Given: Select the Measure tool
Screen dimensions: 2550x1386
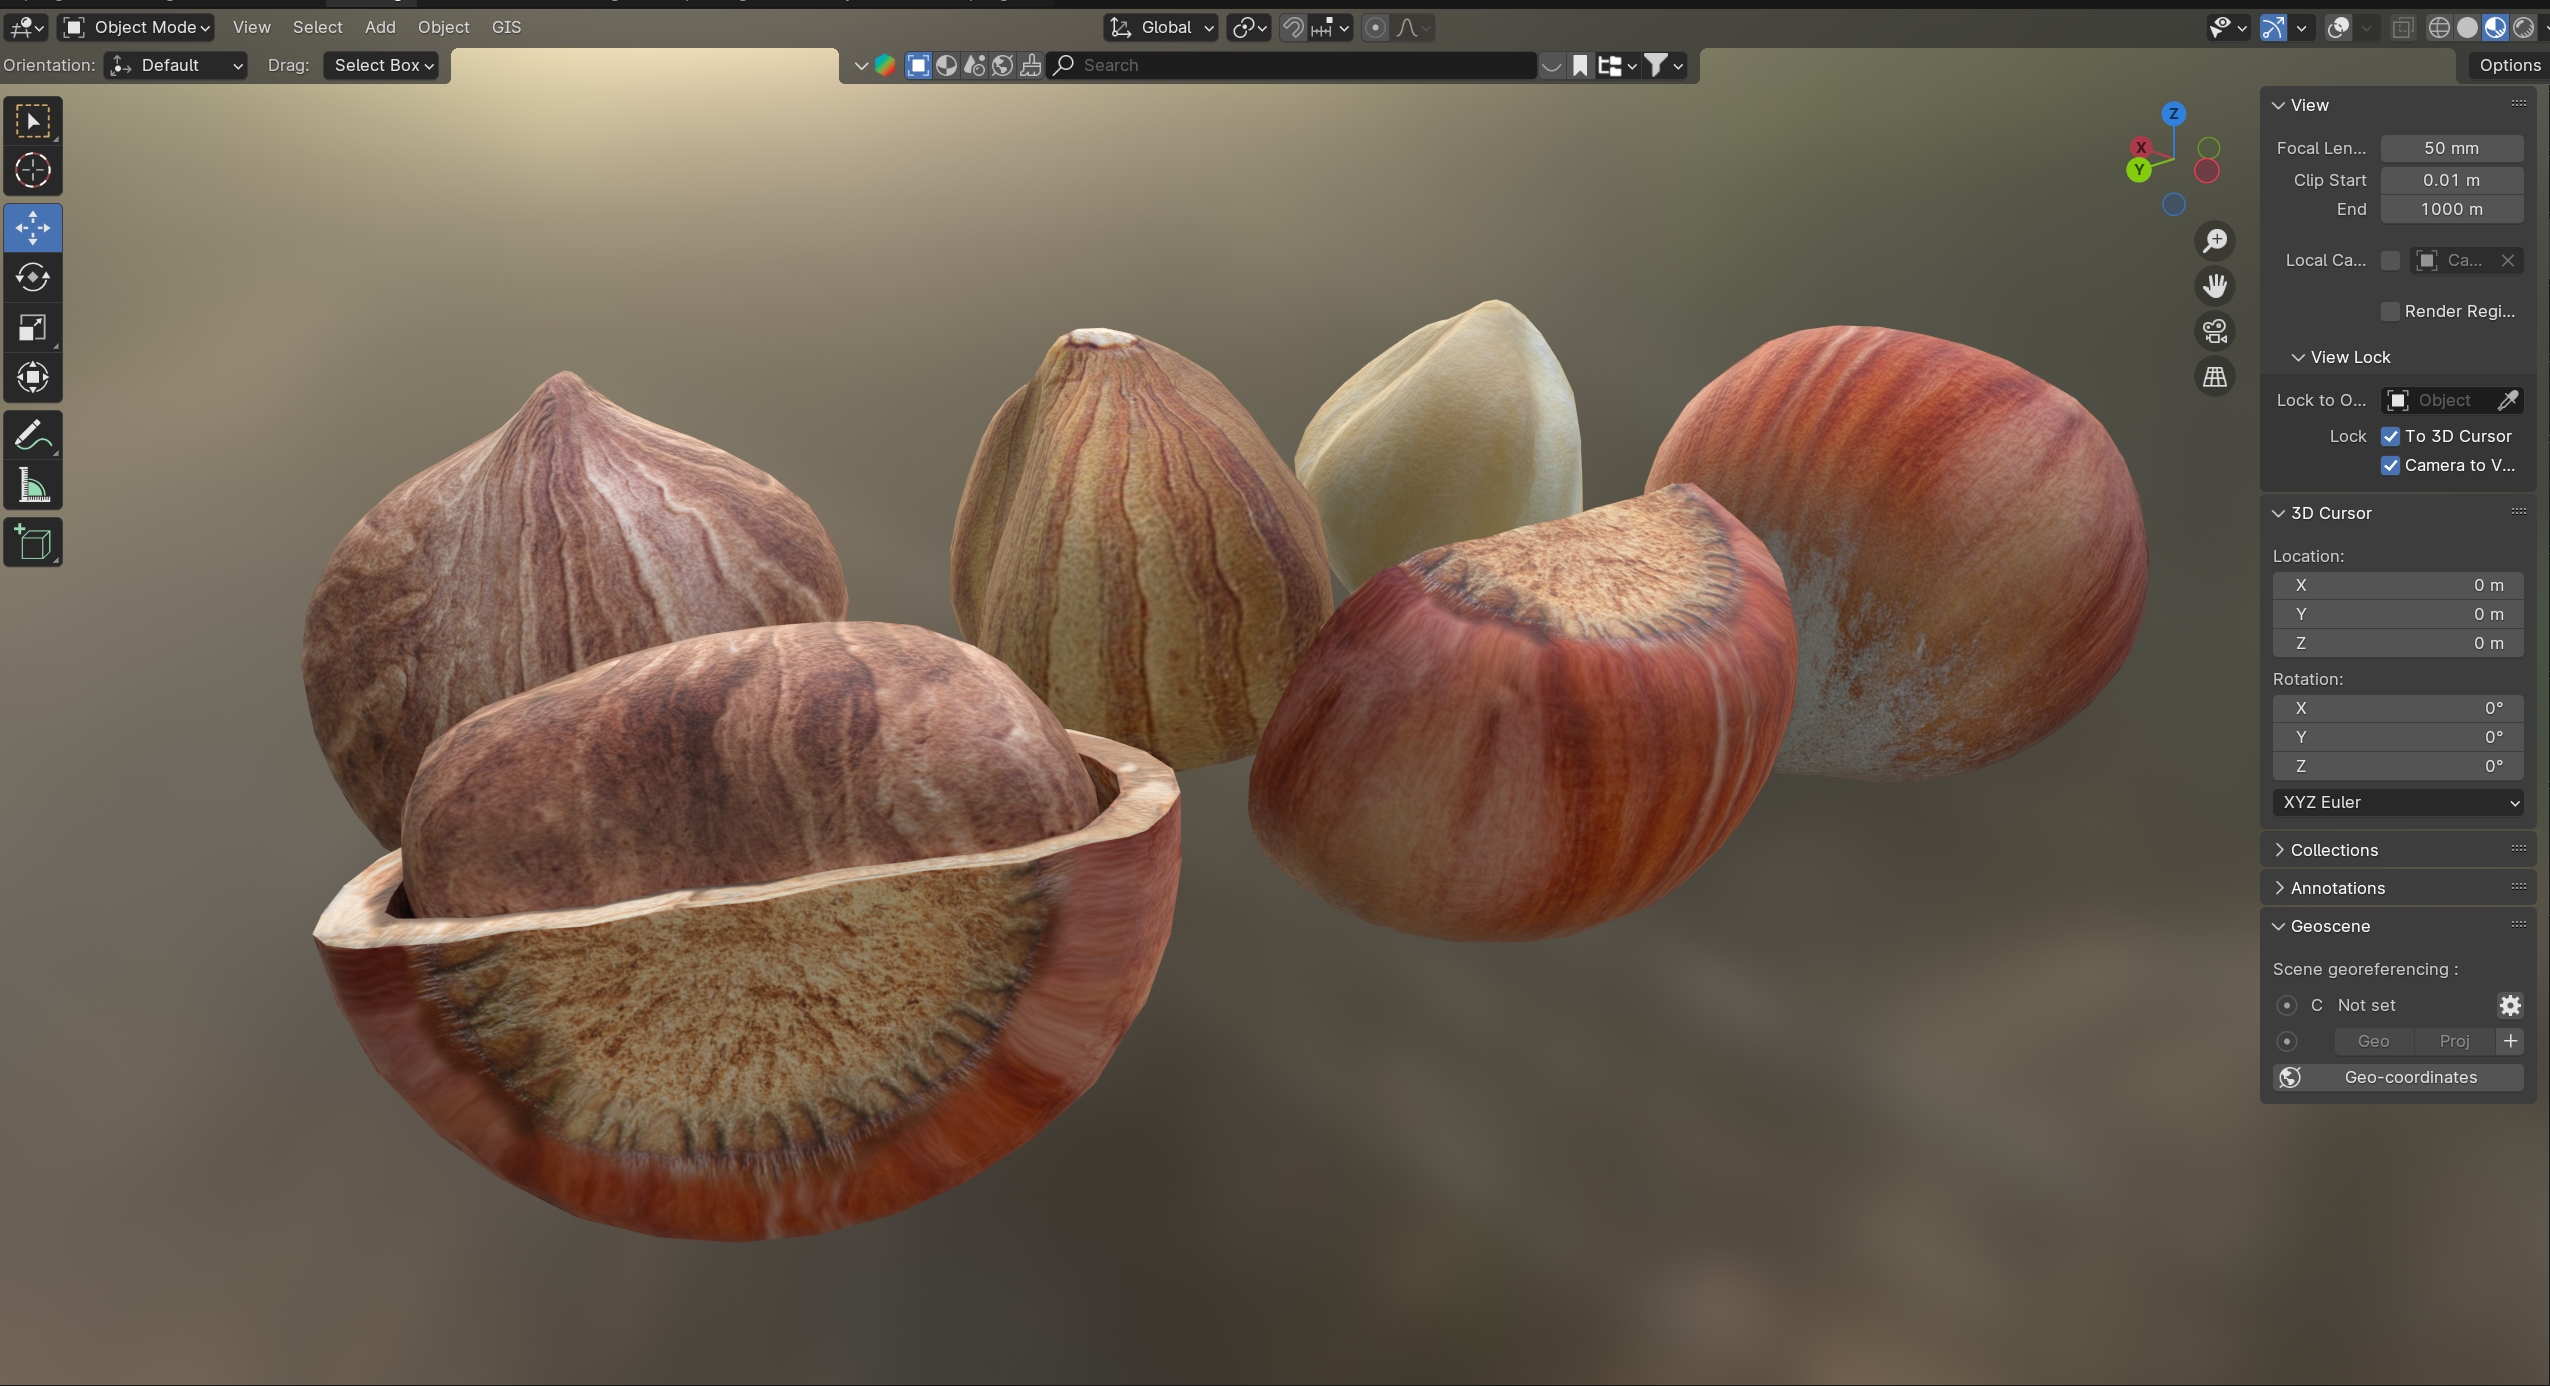Looking at the screenshot, I should coord(32,487).
